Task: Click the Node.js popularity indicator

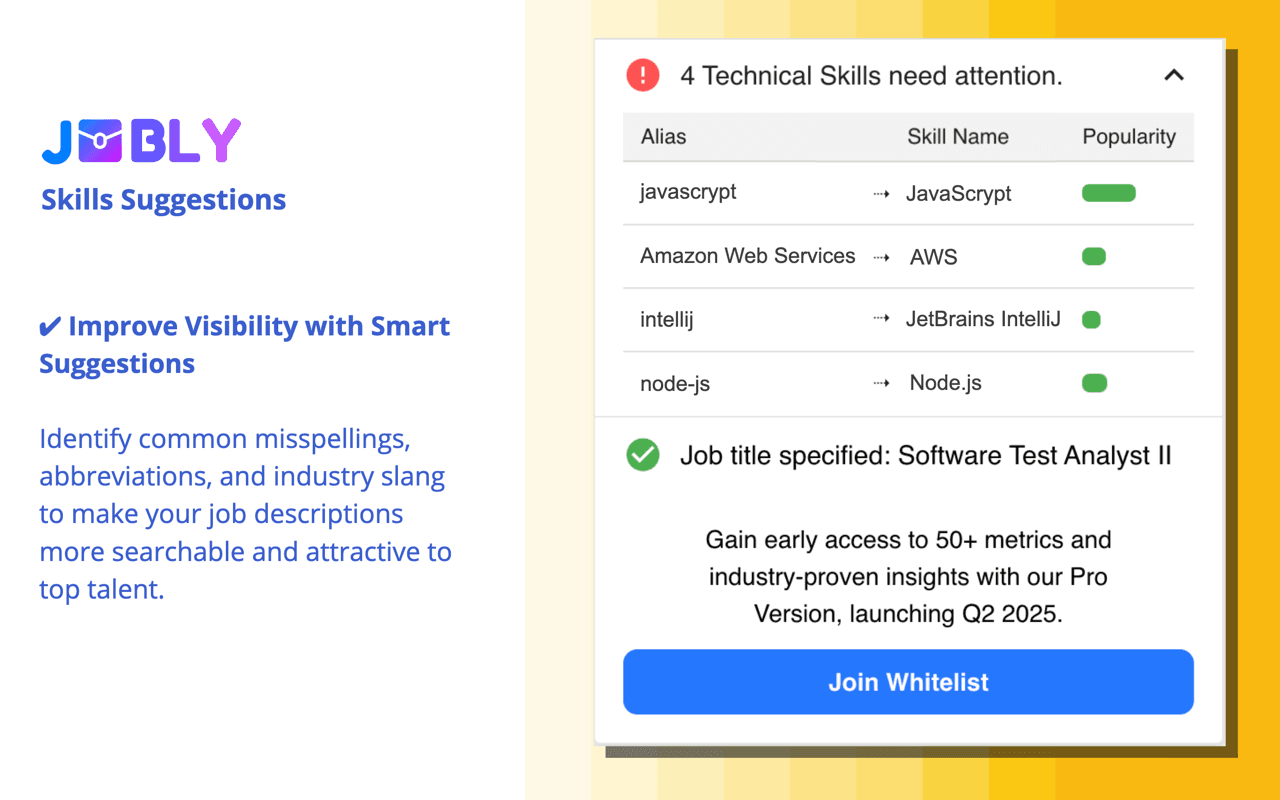Action: (x=1094, y=383)
